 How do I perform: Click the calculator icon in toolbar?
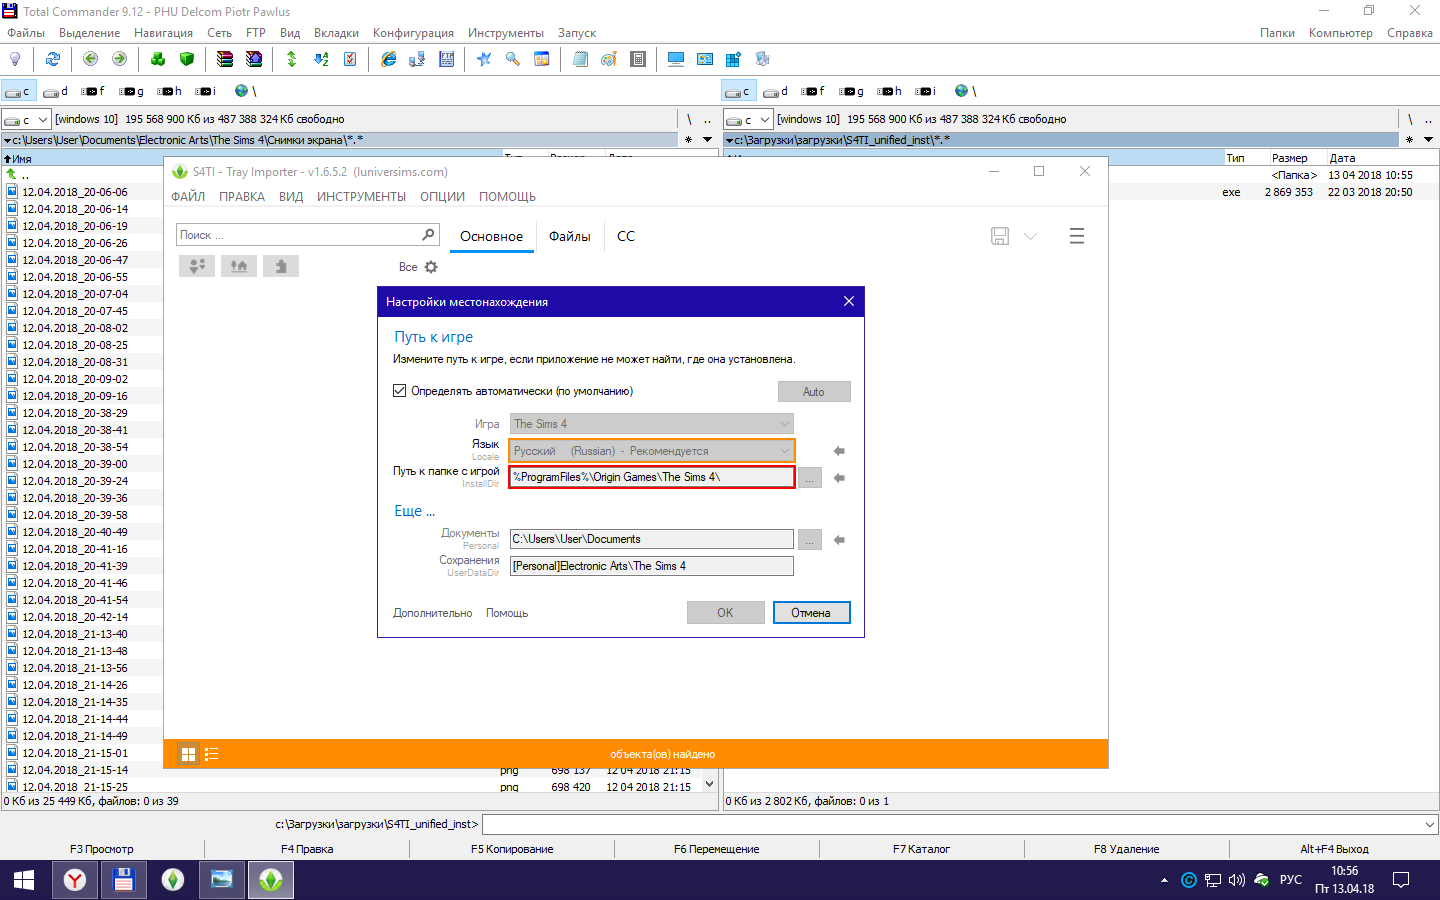coord(638,59)
